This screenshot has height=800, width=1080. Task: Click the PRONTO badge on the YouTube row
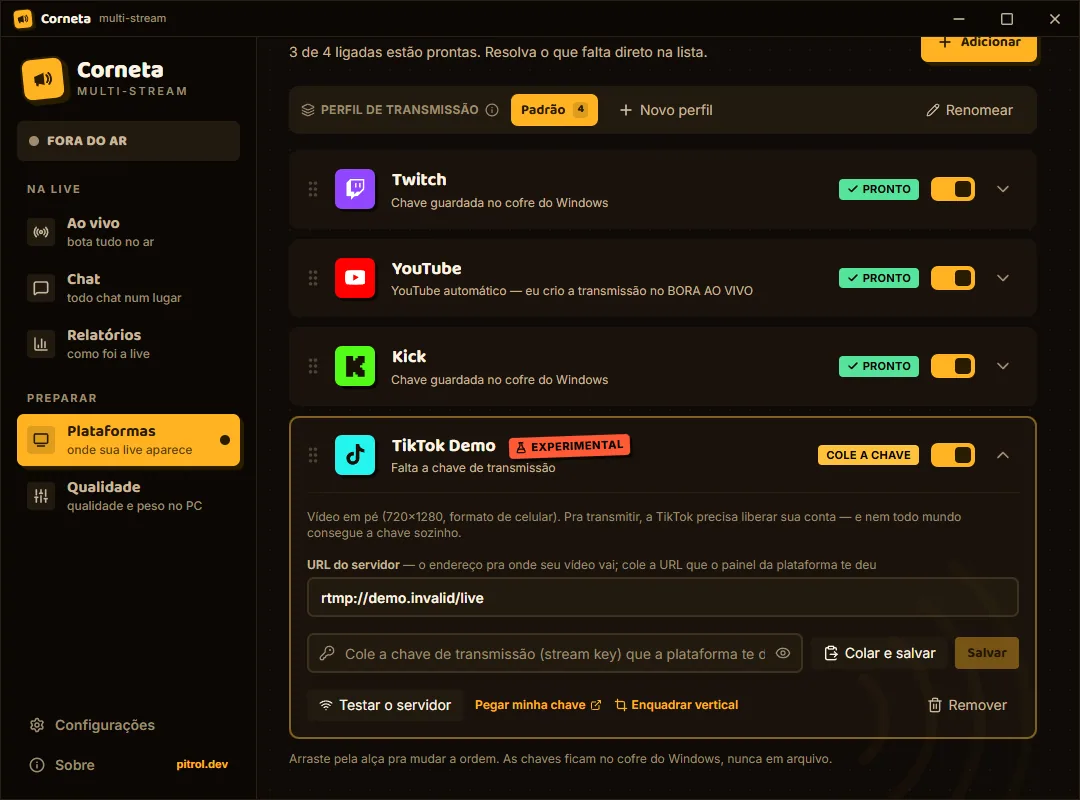[x=878, y=278]
